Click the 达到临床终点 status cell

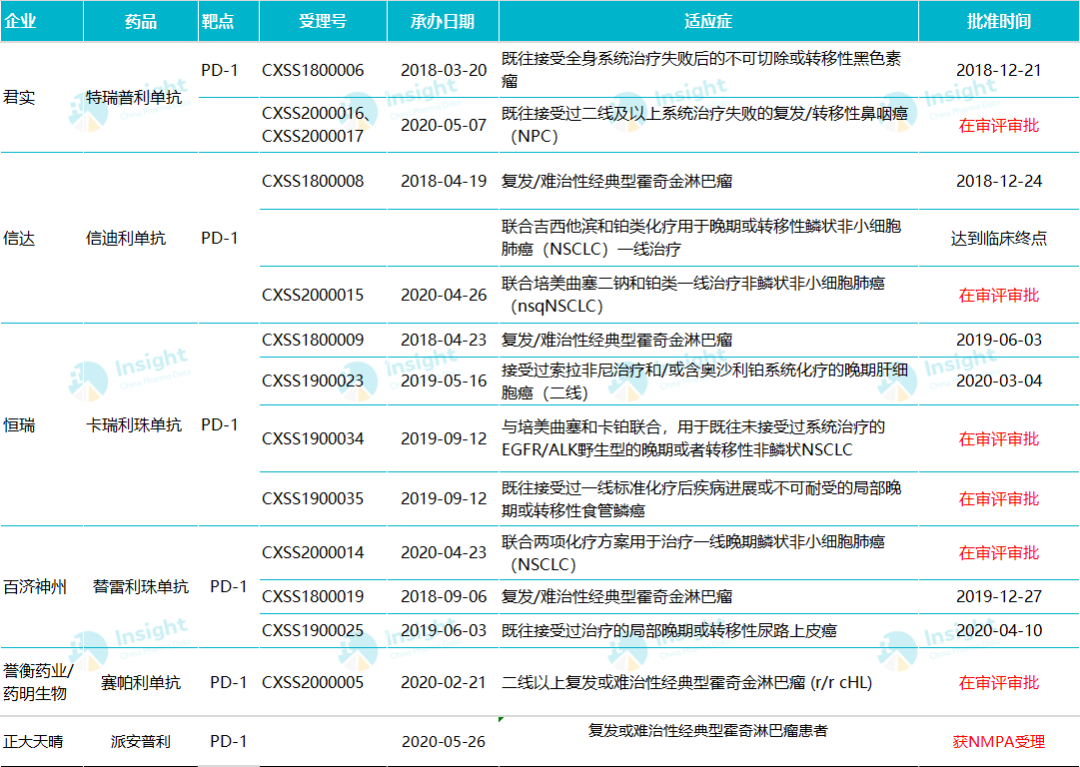(999, 238)
